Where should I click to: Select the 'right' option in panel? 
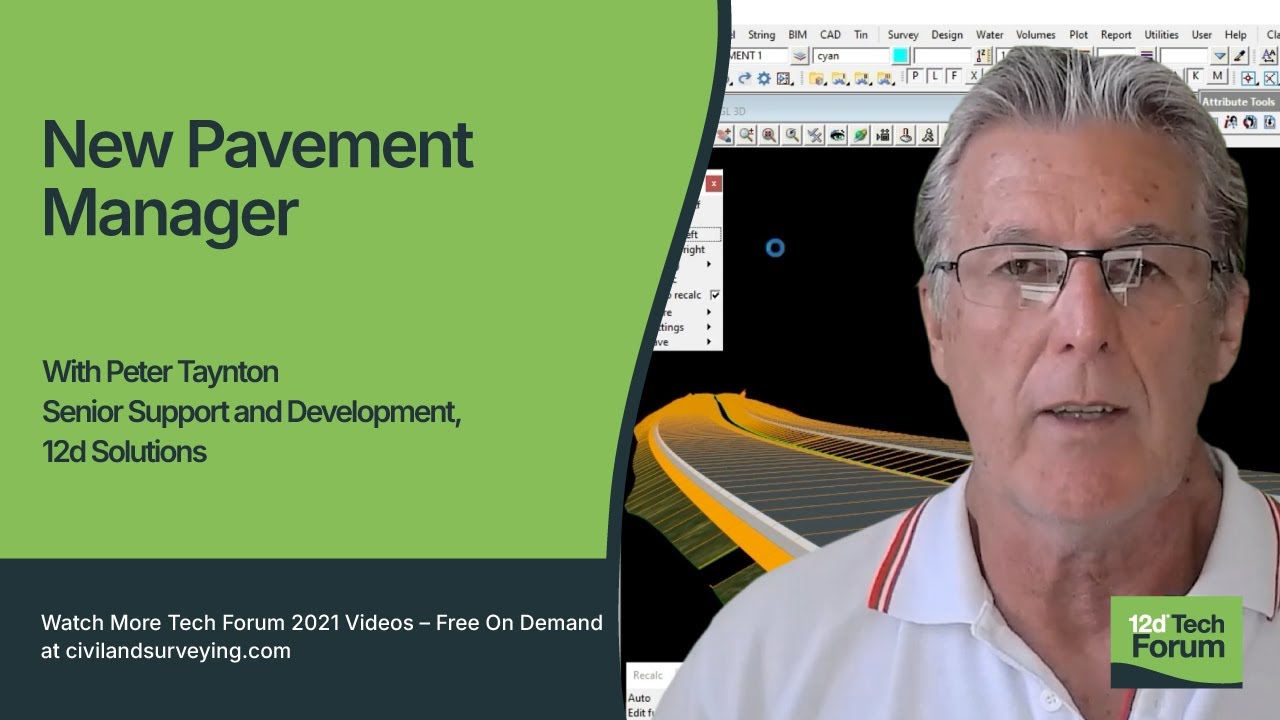tap(692, 250)
